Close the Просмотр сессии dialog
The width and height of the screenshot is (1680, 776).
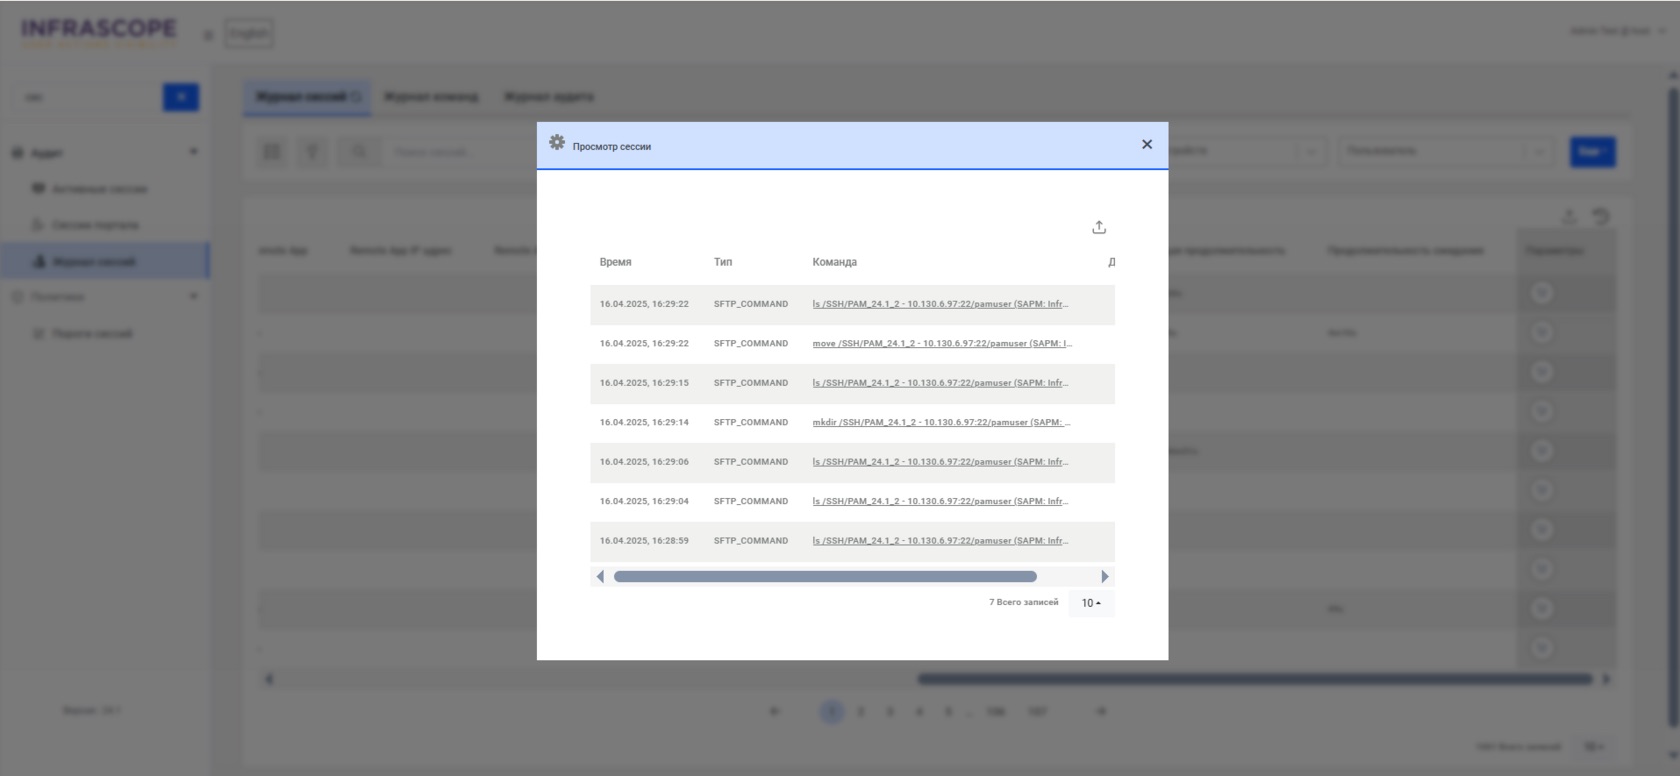pyautogui.click(x=1147, y=145)
